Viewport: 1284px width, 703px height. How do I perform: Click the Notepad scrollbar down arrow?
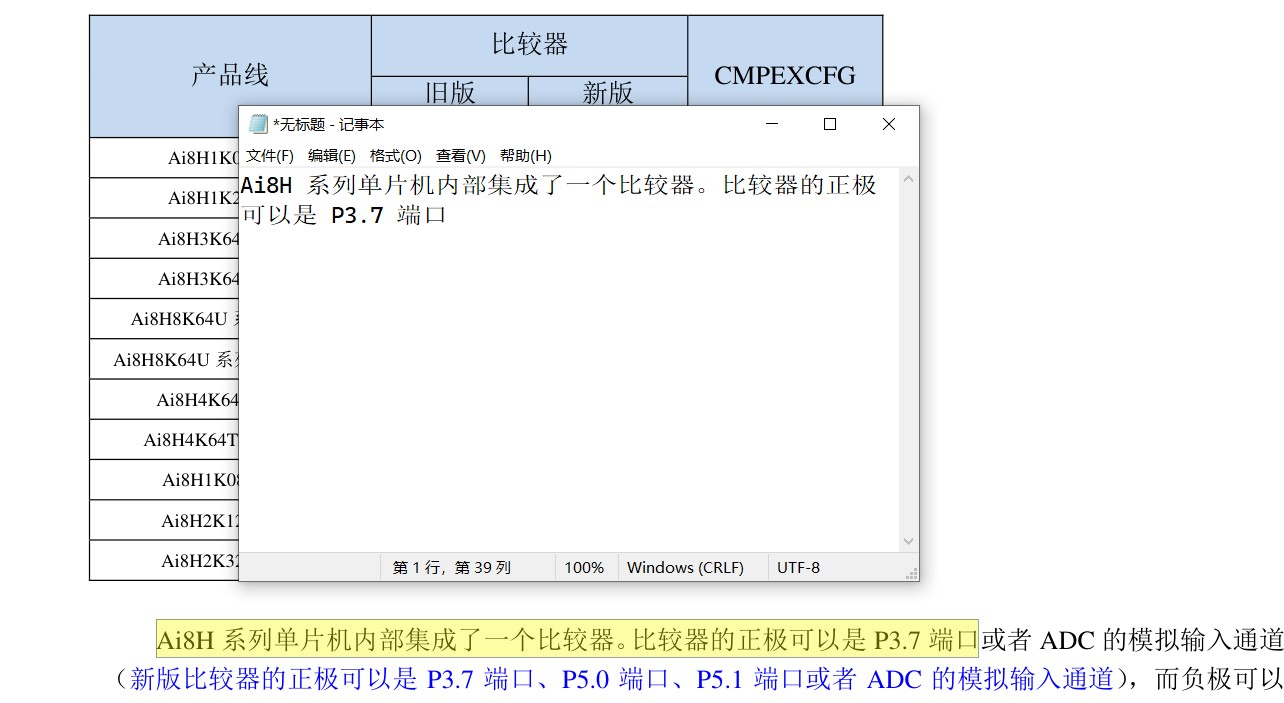pos(908,541)
